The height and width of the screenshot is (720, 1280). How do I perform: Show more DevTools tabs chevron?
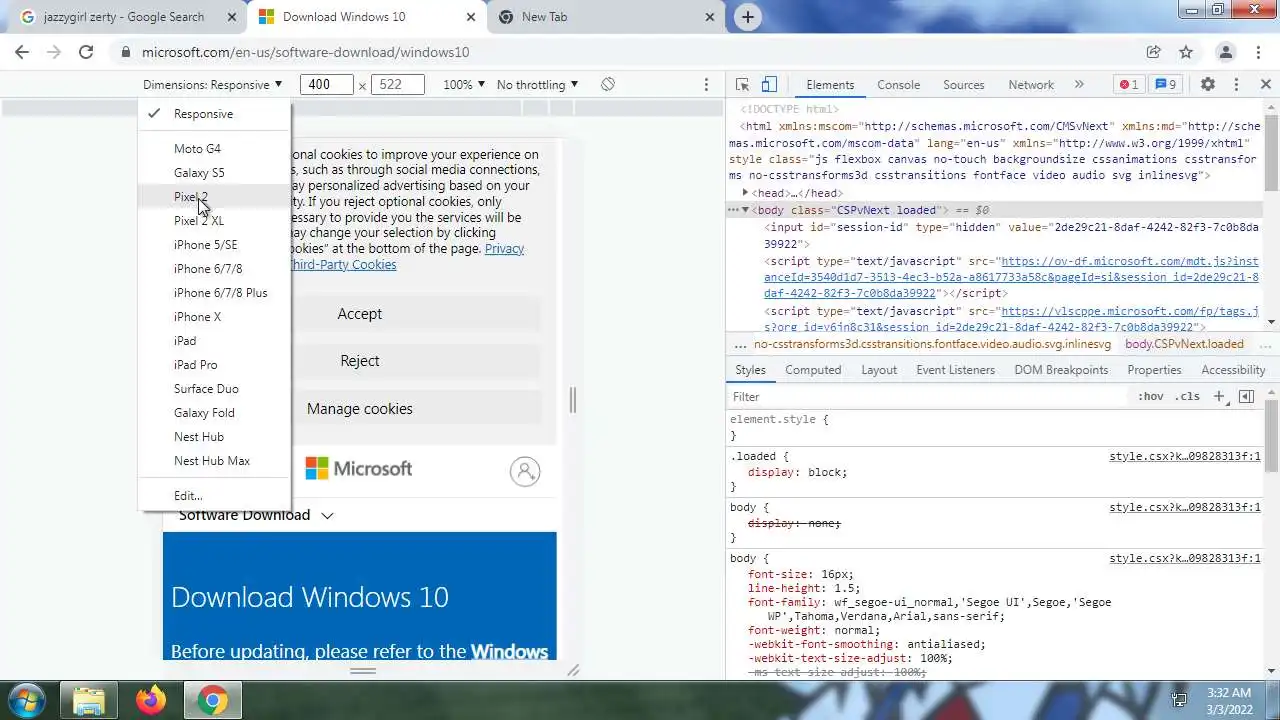tap(1079, 85)
